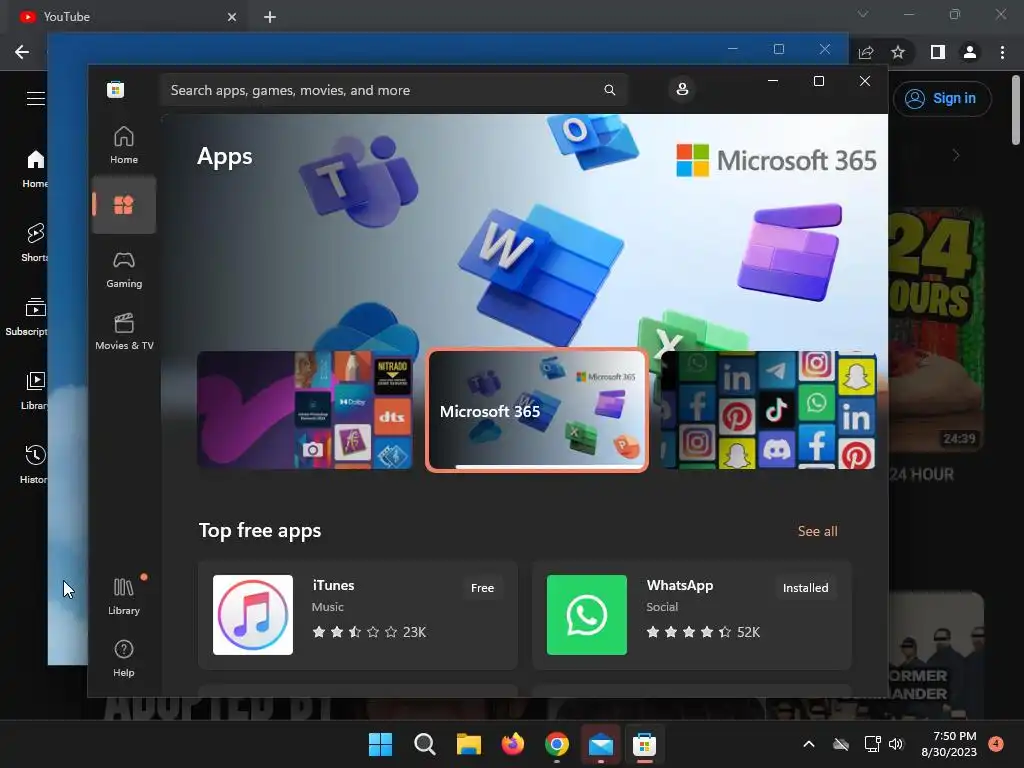Bookmark this page with Chrome star icon

pos(898,52)
